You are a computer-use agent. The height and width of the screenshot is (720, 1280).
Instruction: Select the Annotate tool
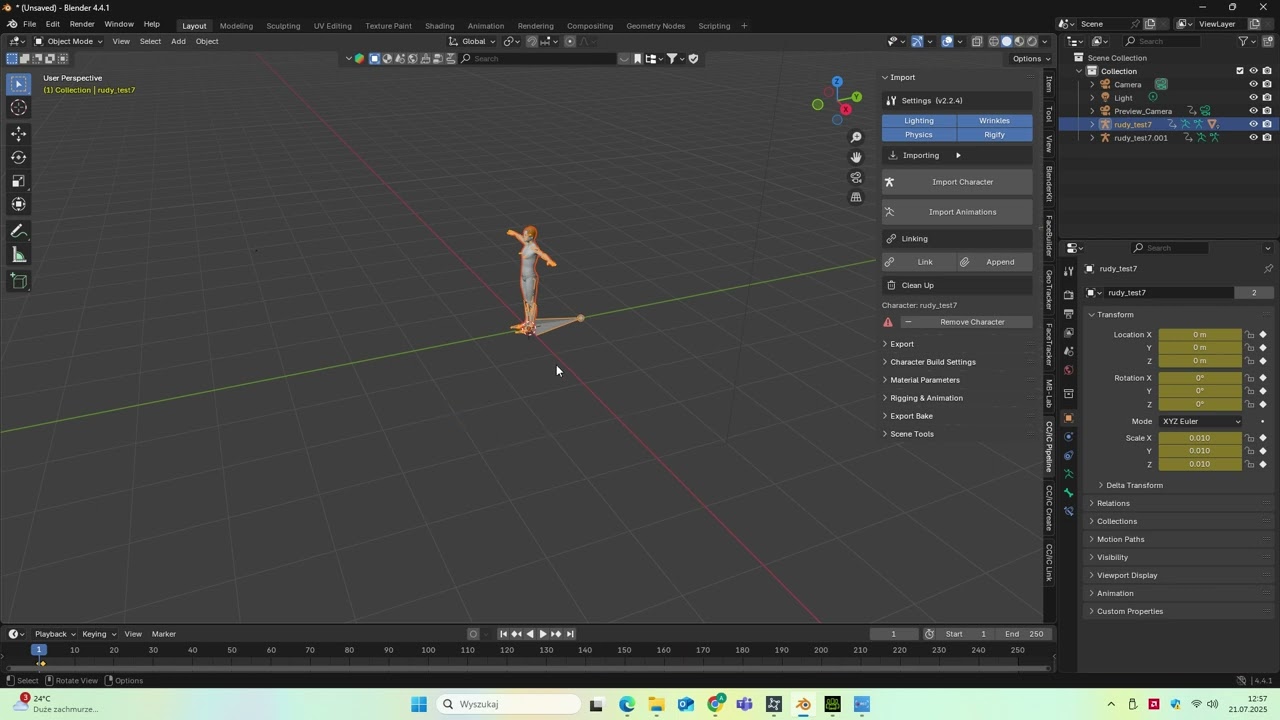coord(19,231)
